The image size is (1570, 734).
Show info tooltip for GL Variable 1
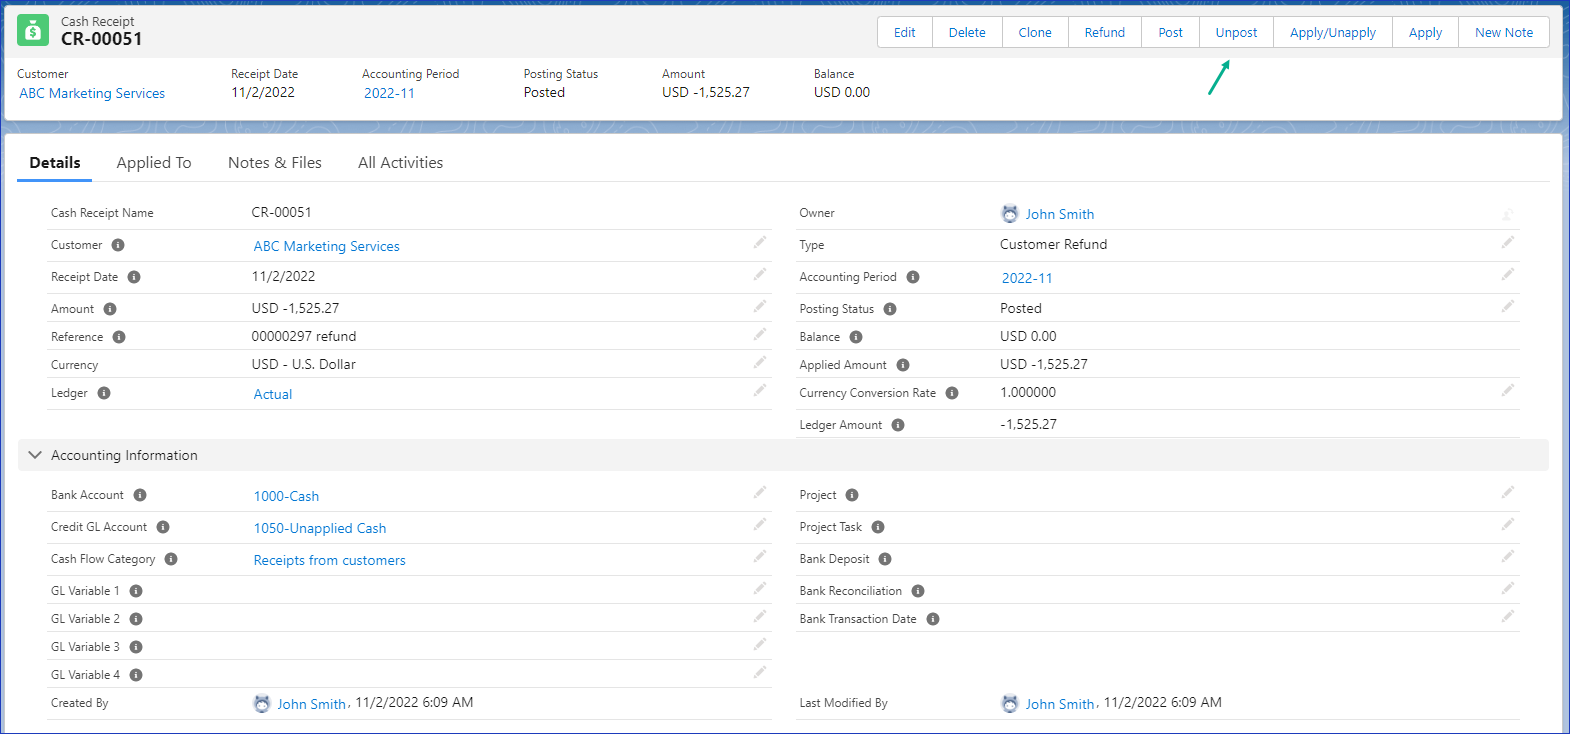point(136,591)
